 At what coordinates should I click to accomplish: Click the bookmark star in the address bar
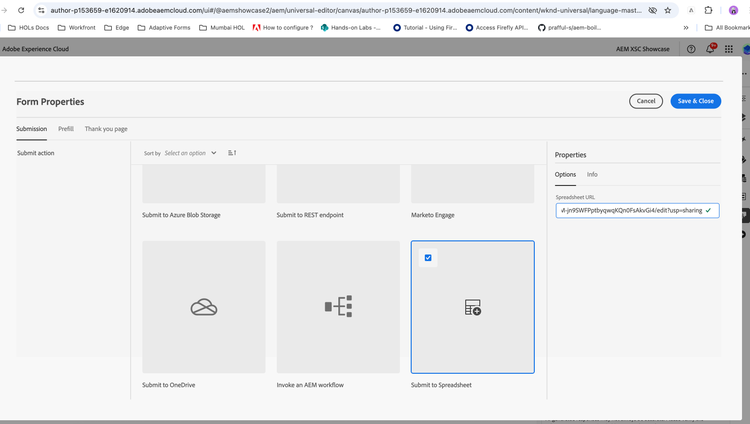tap(669, 10)
